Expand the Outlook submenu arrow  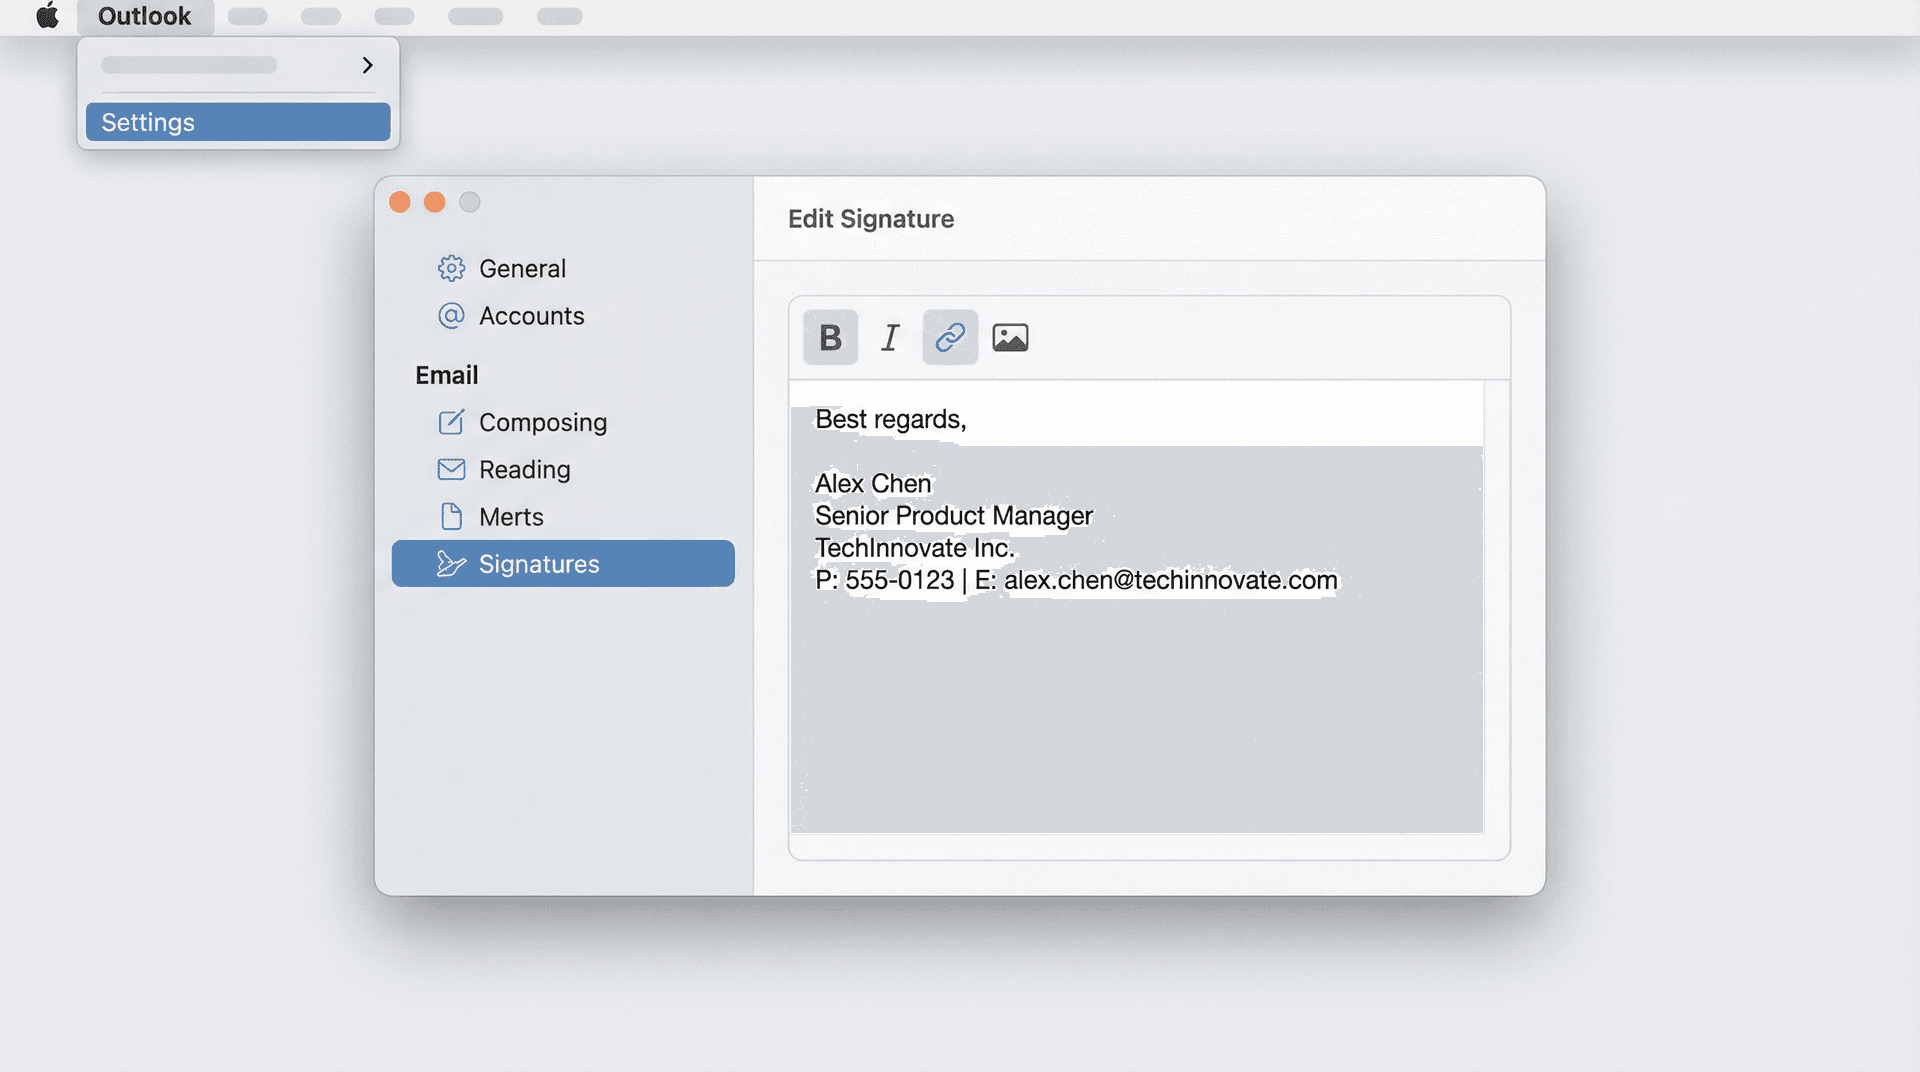click(x=367, y=64)
